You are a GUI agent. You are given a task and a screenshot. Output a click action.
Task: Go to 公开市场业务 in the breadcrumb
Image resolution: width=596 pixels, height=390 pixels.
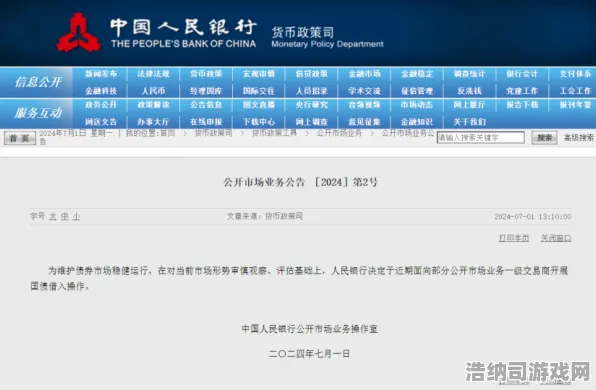(x=339, y=133)
